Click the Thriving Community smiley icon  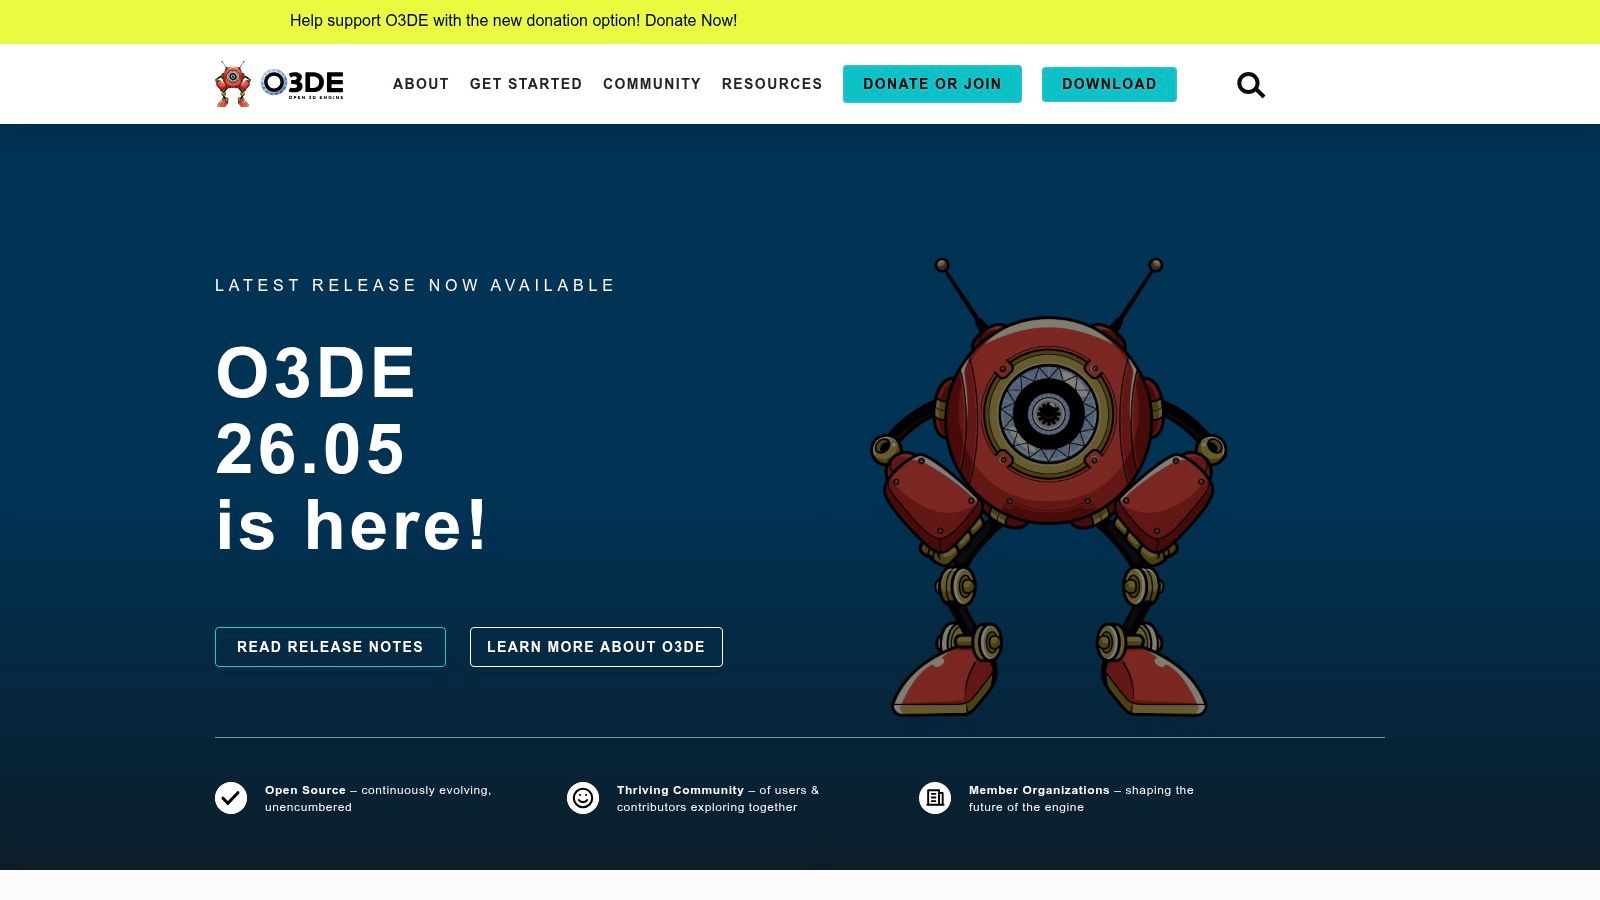(583, 798)
